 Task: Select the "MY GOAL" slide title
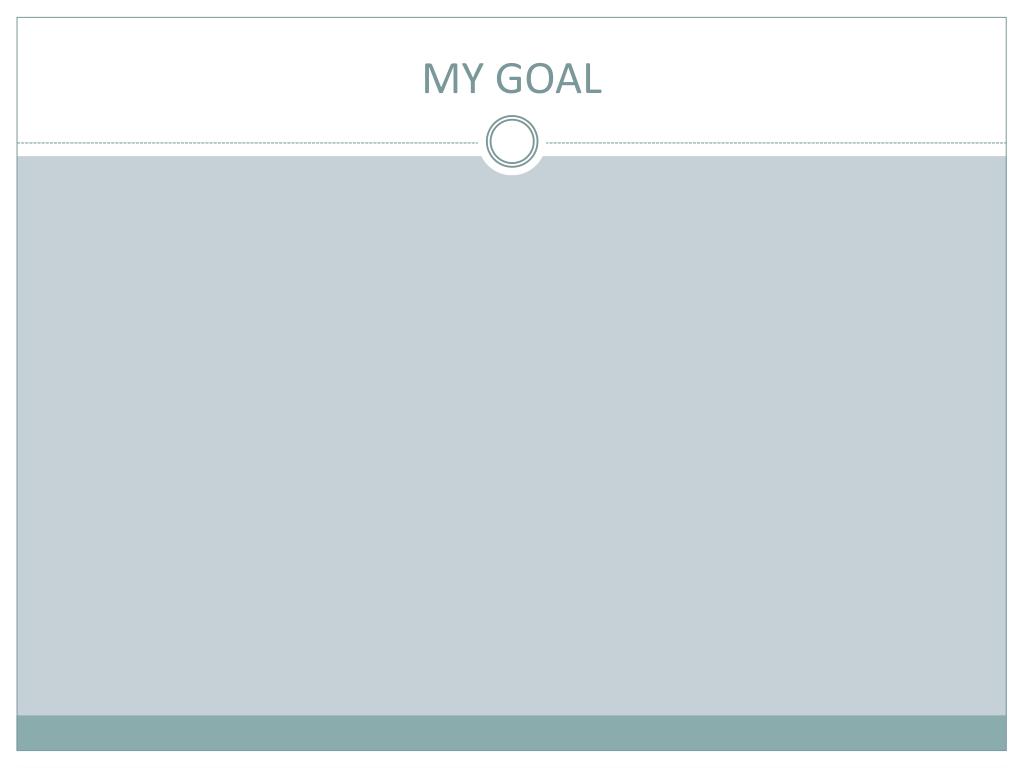point(512,78)
